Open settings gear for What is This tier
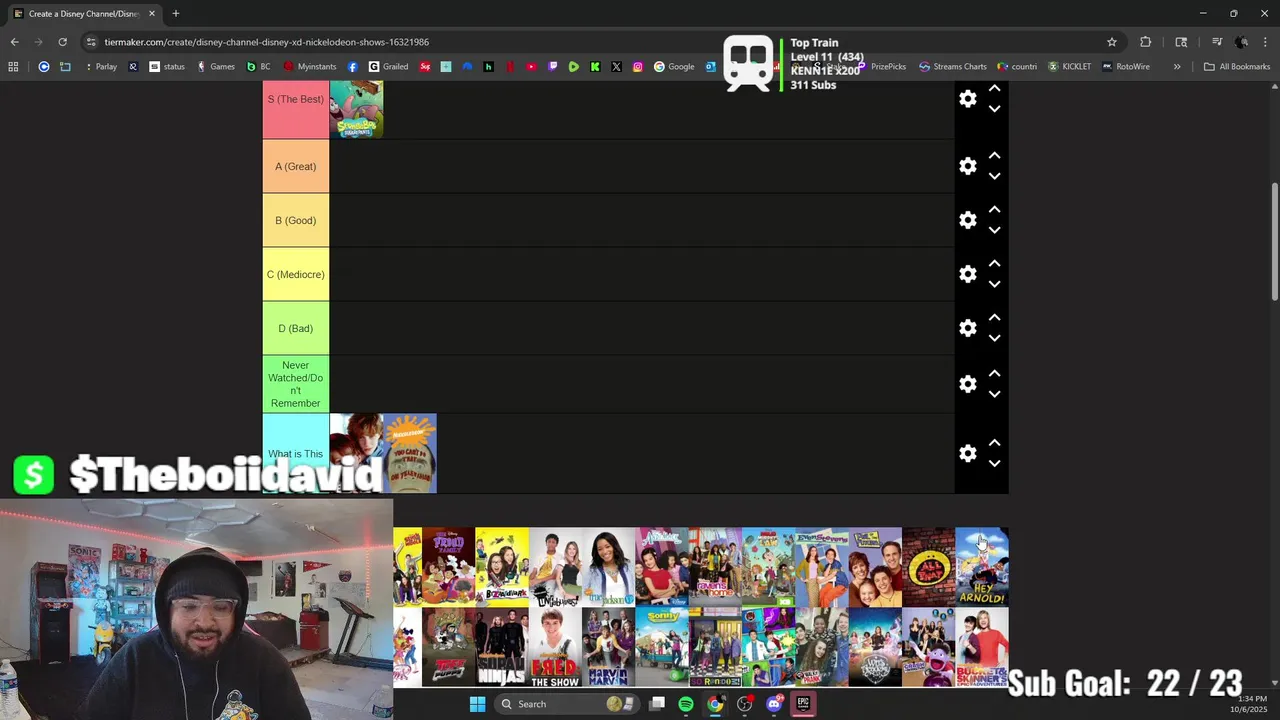 [x=967, y=454]
